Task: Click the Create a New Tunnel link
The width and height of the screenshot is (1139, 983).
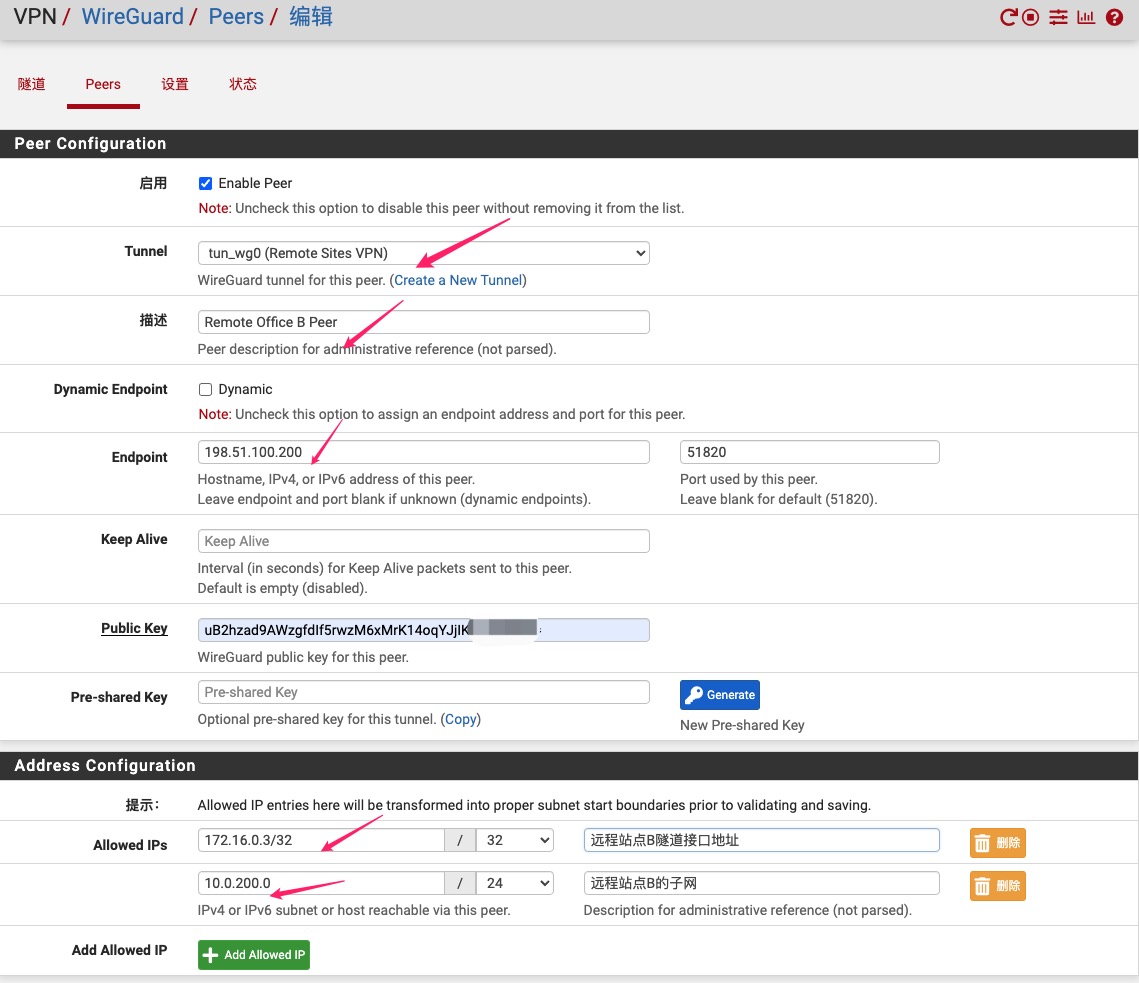Action: click(x=458, y=280)
